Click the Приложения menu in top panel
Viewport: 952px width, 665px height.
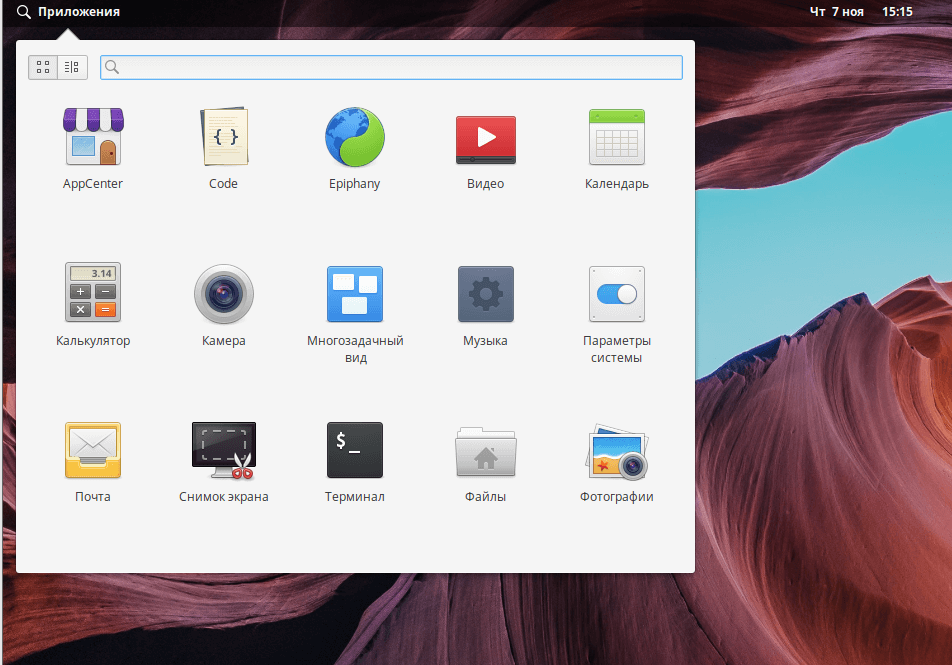[x=78, y=12]
